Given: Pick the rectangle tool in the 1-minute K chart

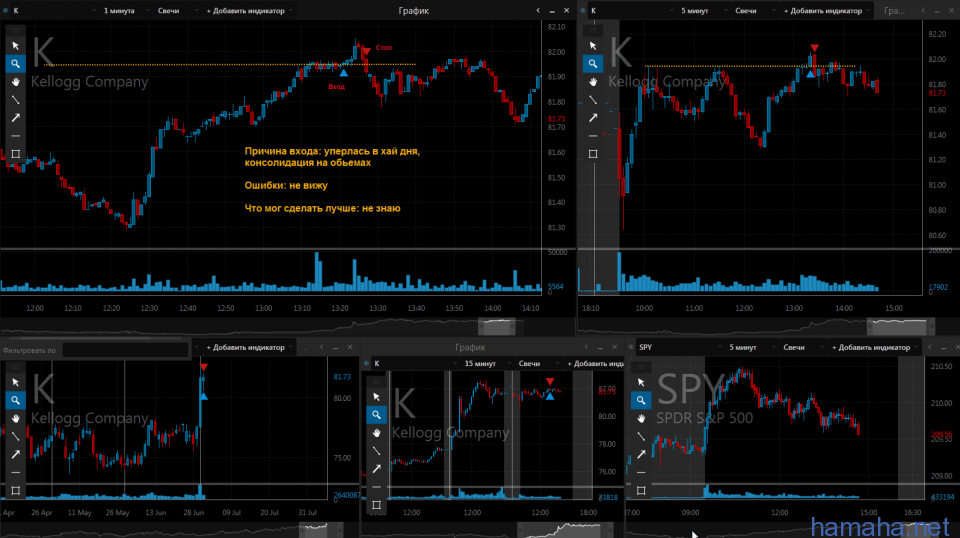Looking at the screenshot, I should [15, 154].
